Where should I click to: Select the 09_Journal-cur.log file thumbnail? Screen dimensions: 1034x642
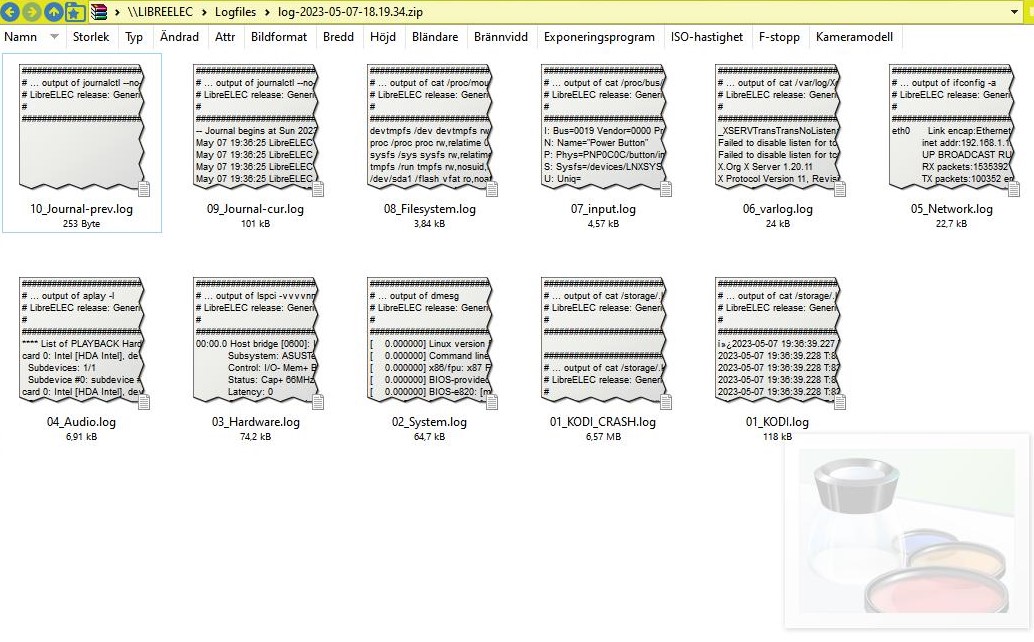pyautogui.click(x=255, y=126)
